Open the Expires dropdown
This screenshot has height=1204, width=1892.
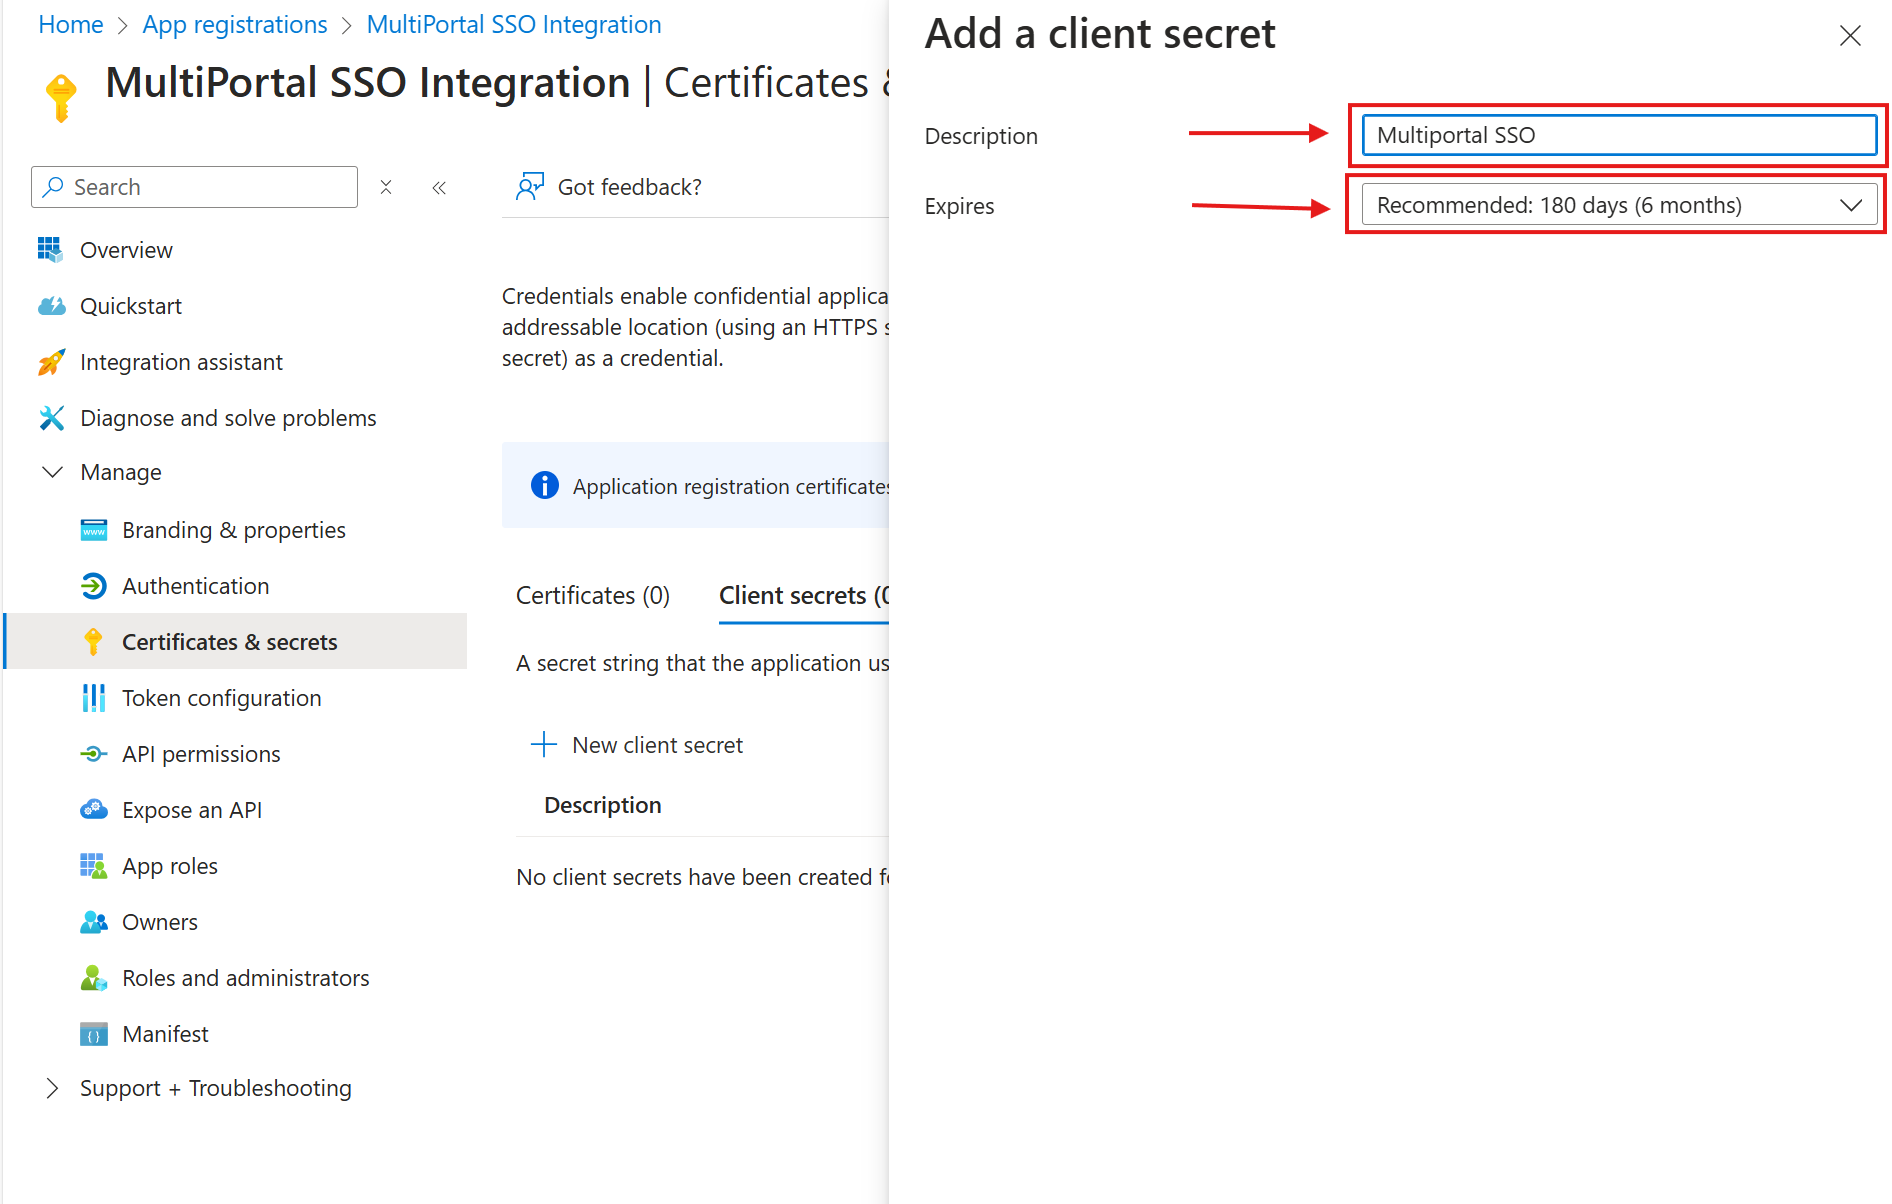[1619, 205]
